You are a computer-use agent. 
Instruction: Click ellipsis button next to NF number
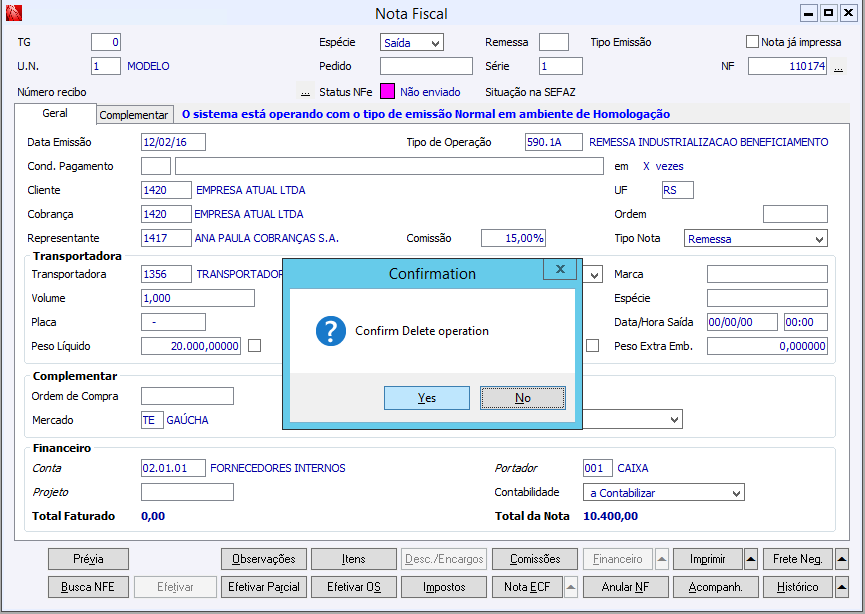[838, 68]
